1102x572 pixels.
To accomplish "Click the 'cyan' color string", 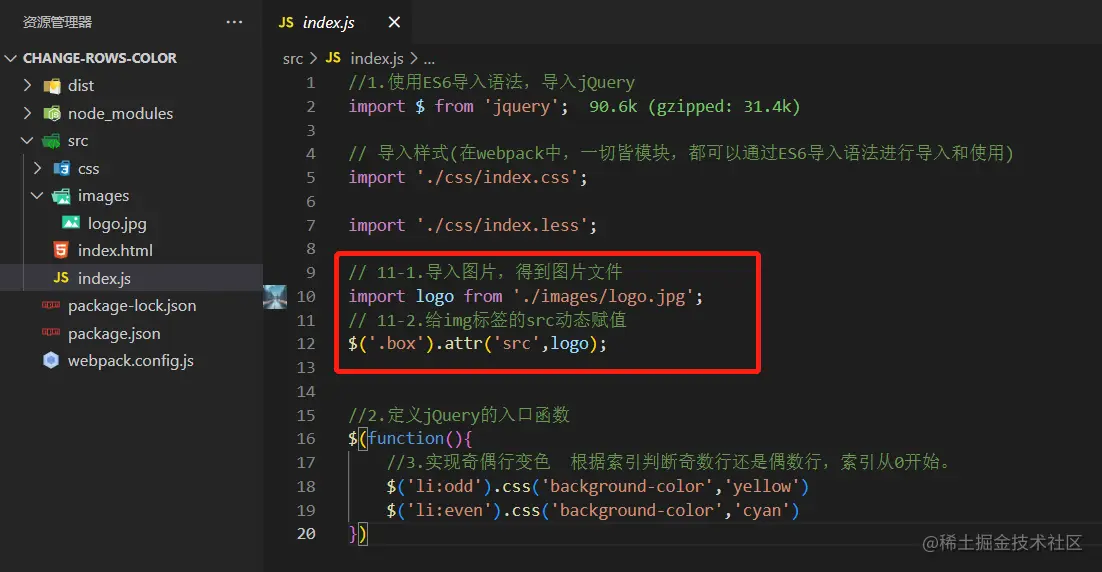I will click(x=762, y=510).
